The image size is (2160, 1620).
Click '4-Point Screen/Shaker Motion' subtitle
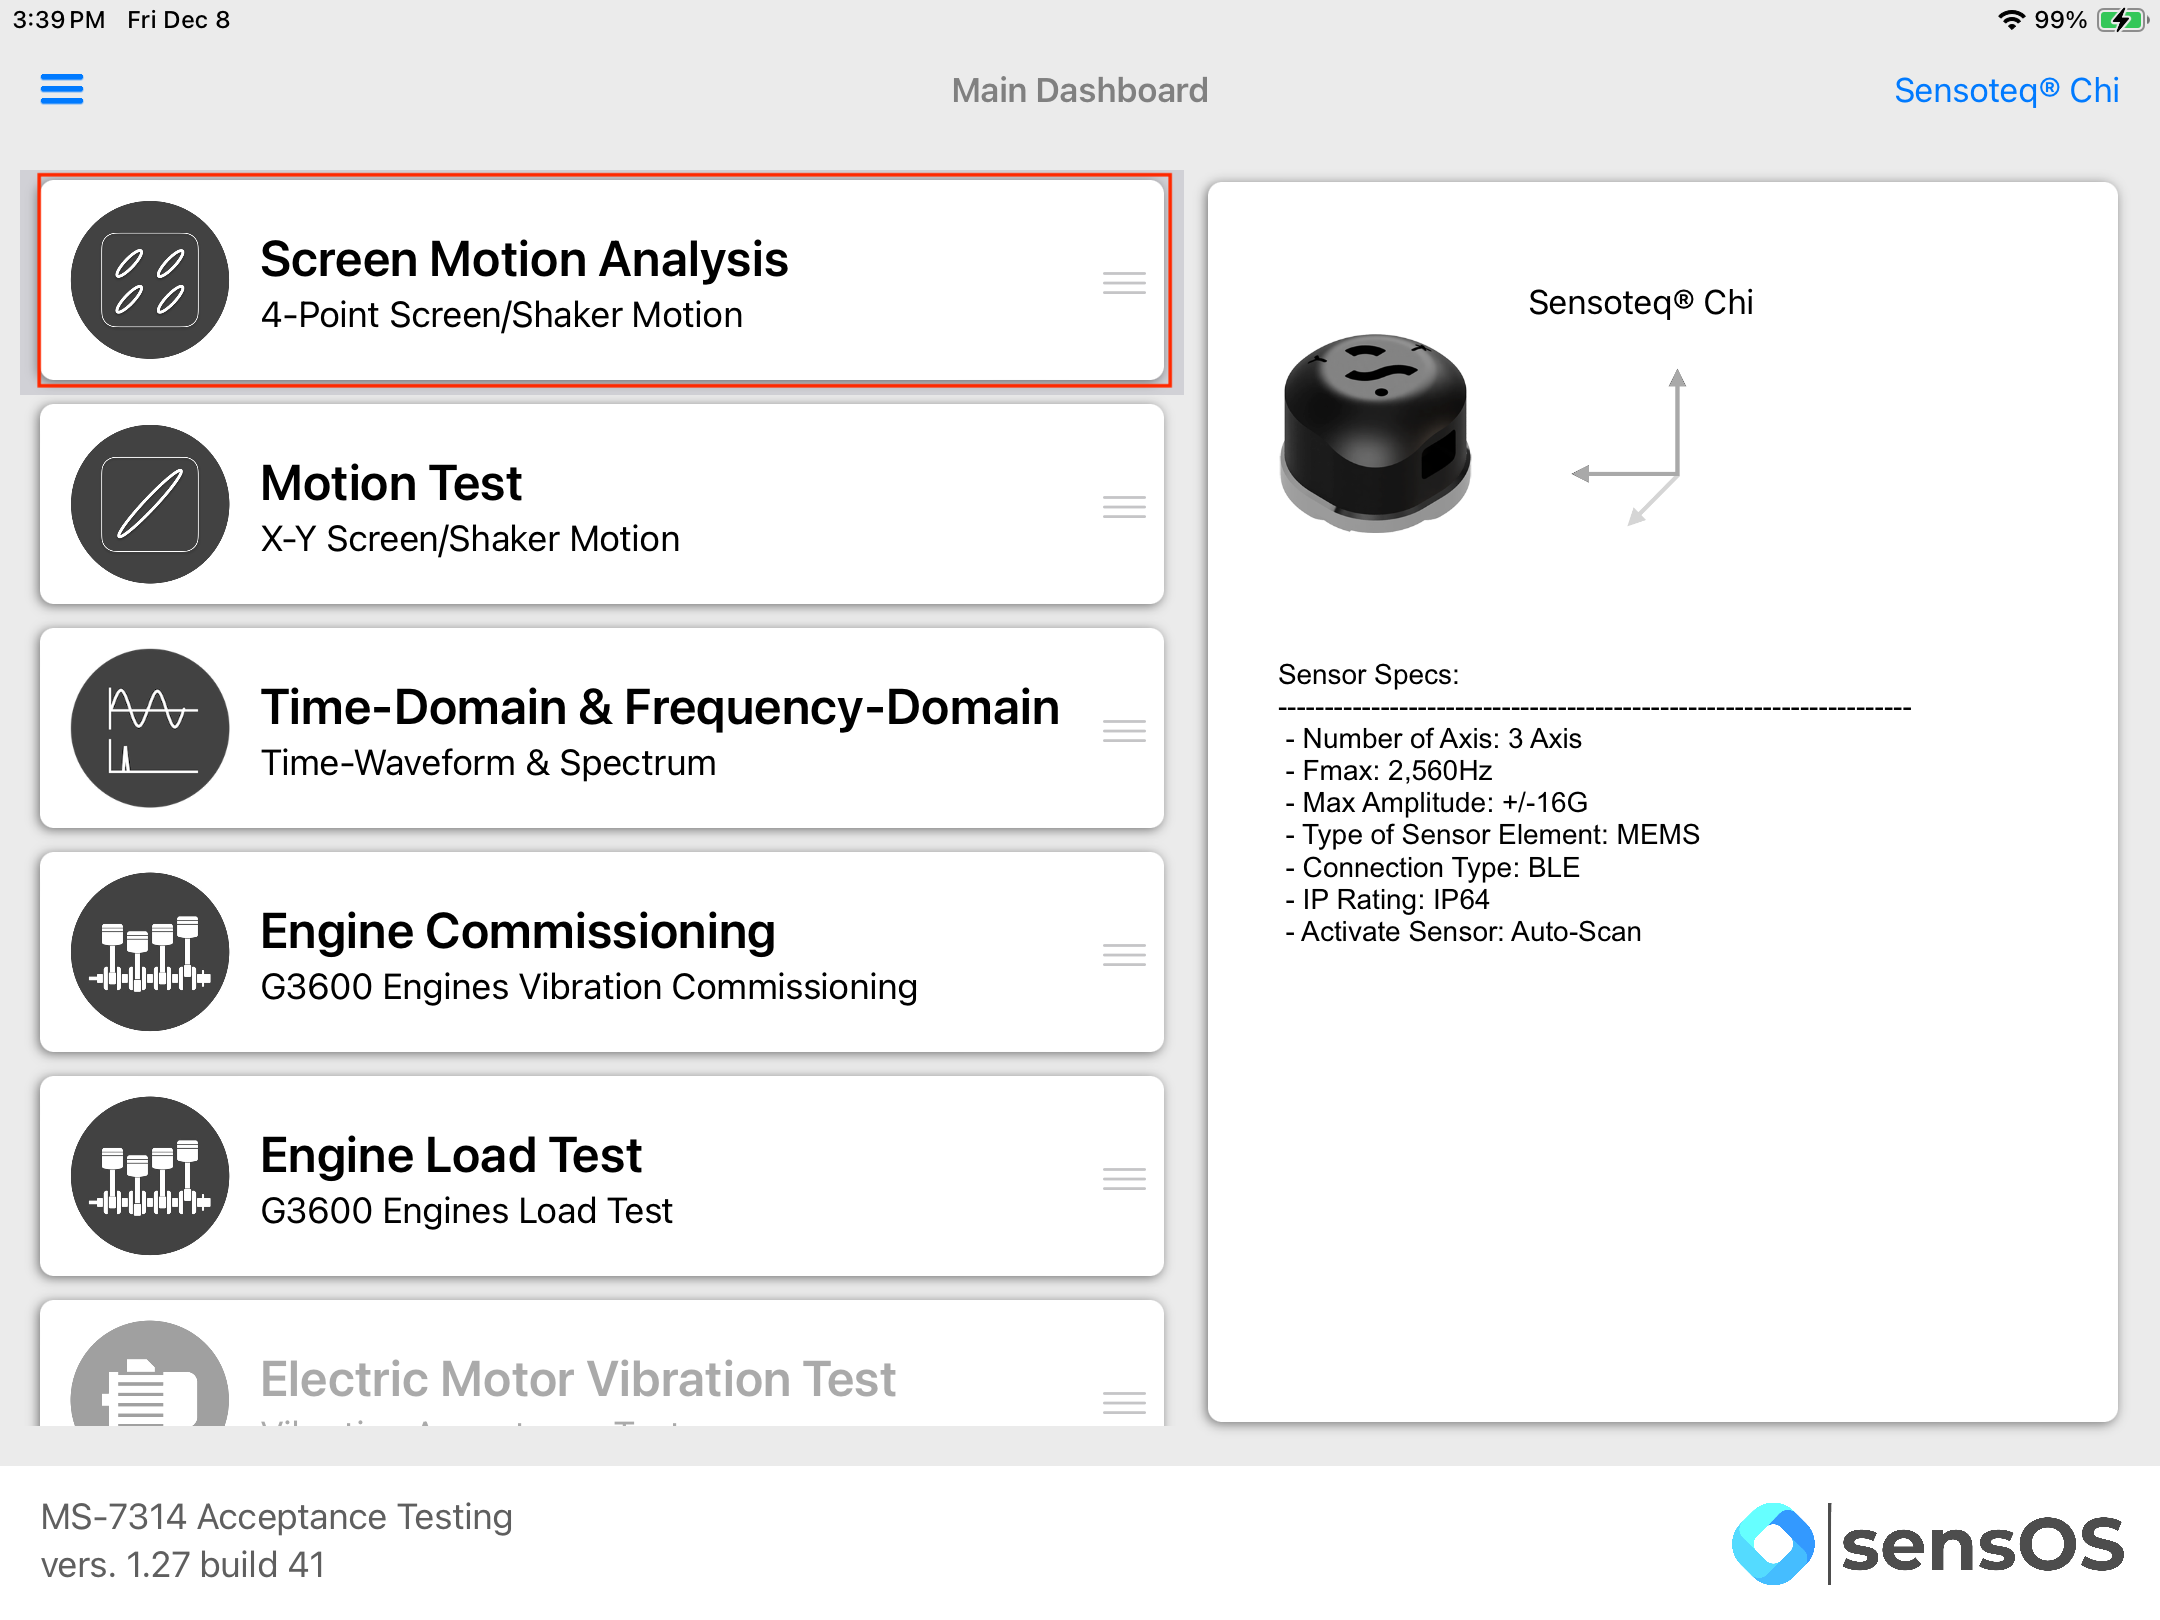coord(502,315)
